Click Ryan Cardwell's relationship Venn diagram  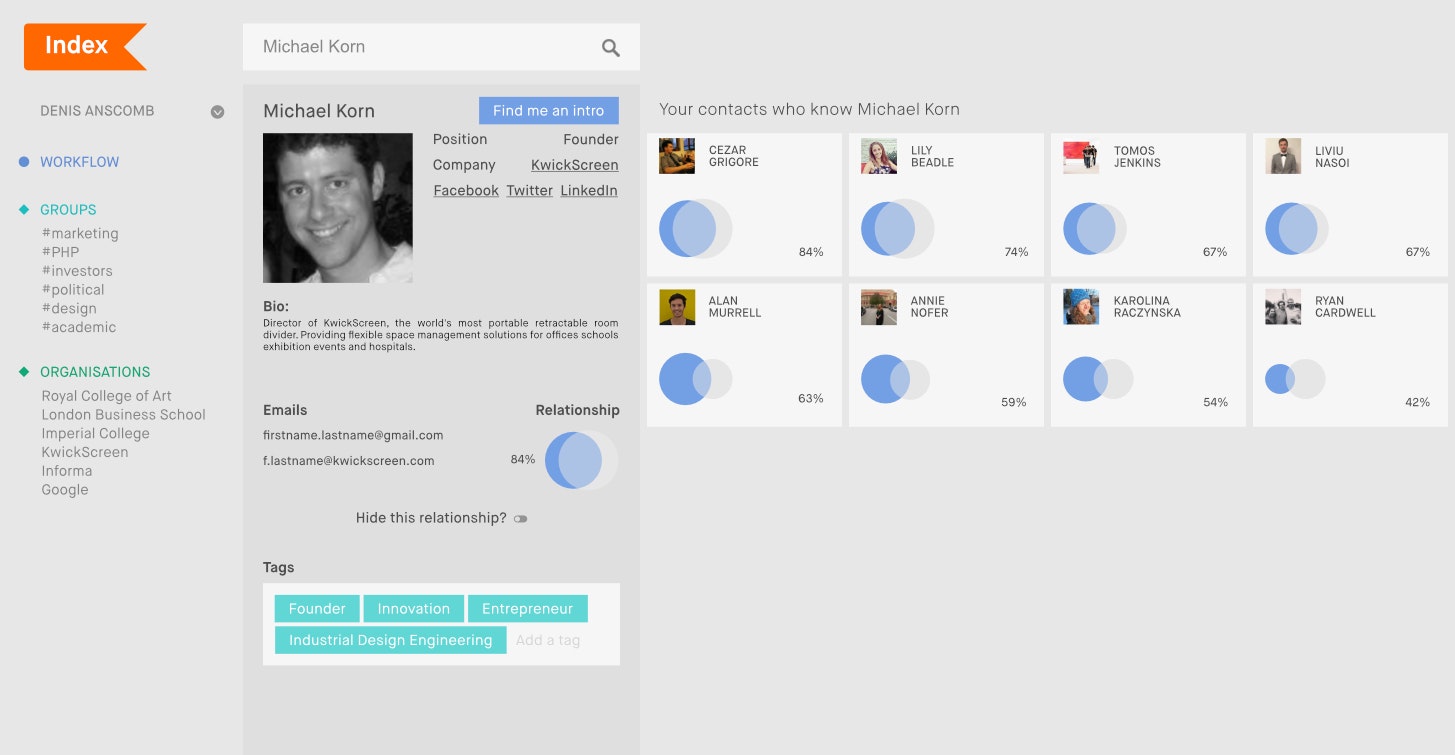1295,379
